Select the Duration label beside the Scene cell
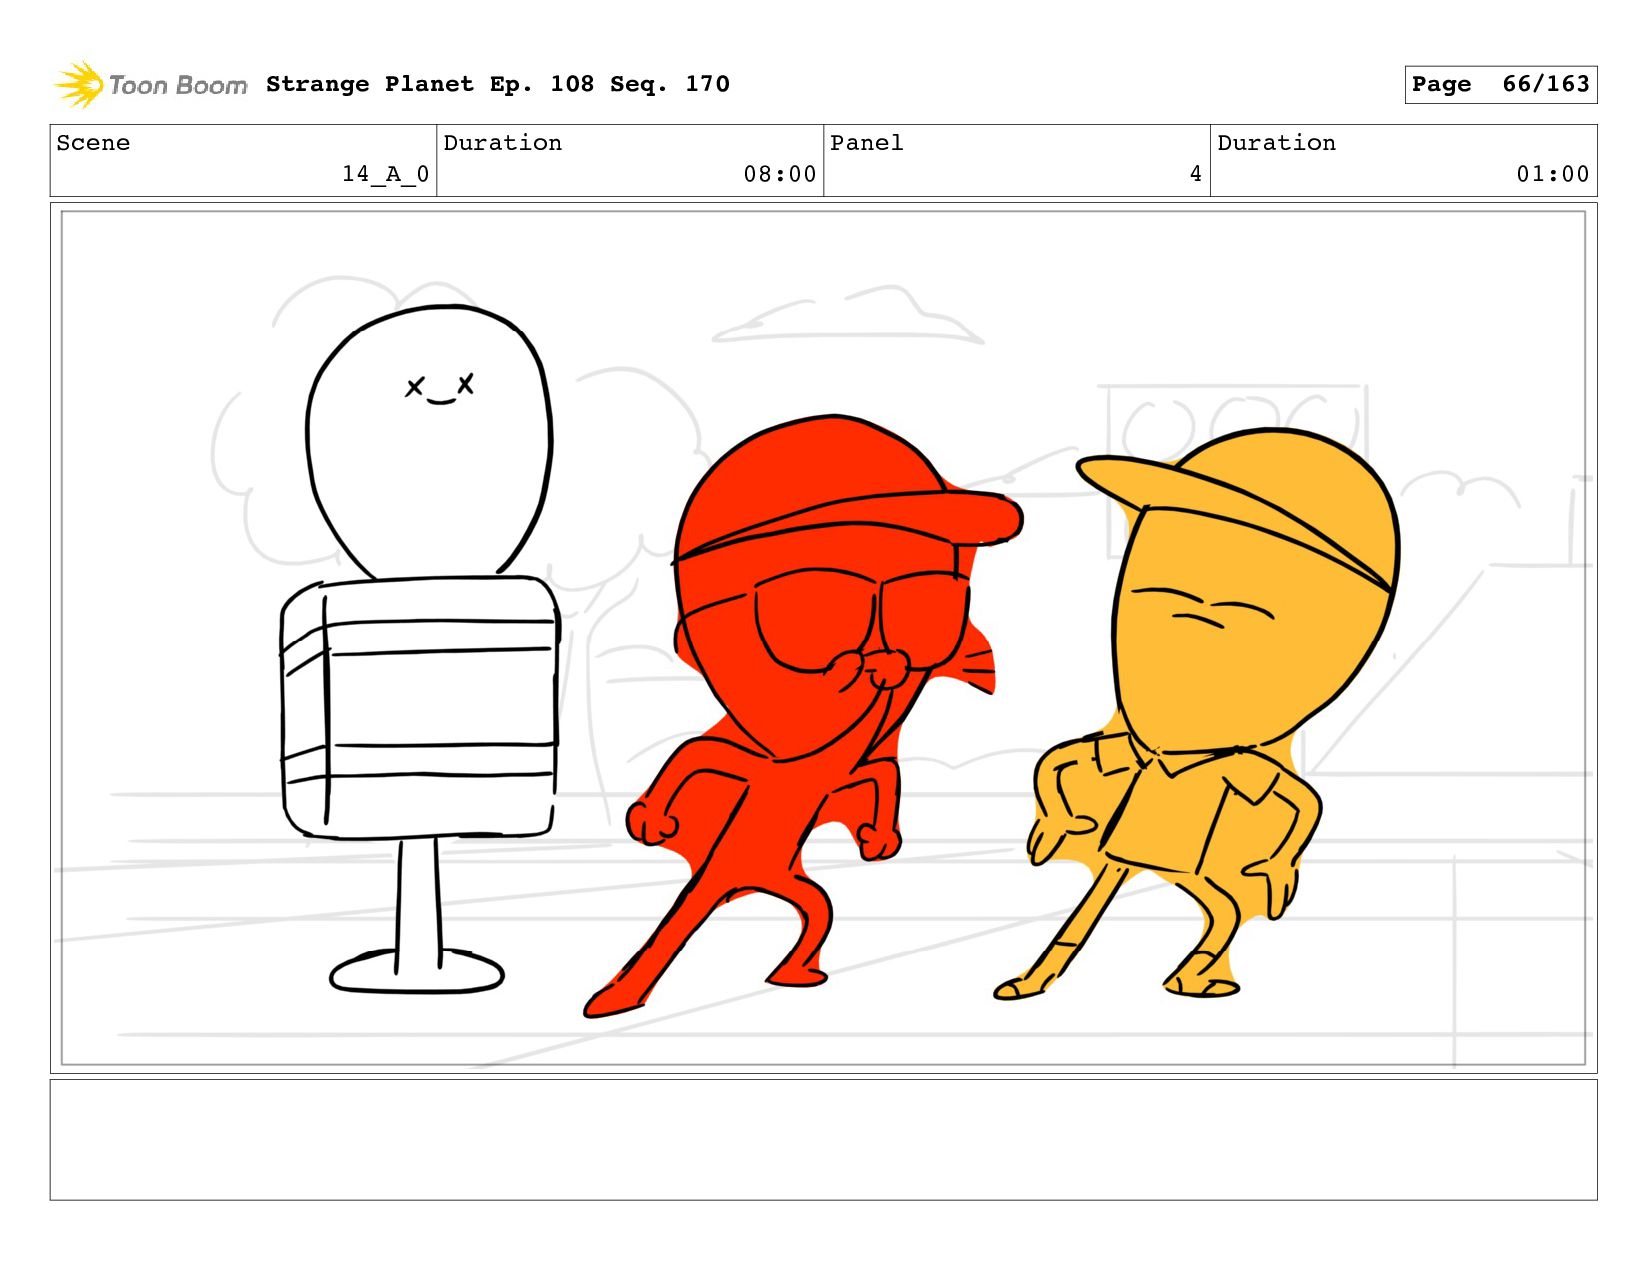This screenshot has height=1275, width=1650. point(502,143)
